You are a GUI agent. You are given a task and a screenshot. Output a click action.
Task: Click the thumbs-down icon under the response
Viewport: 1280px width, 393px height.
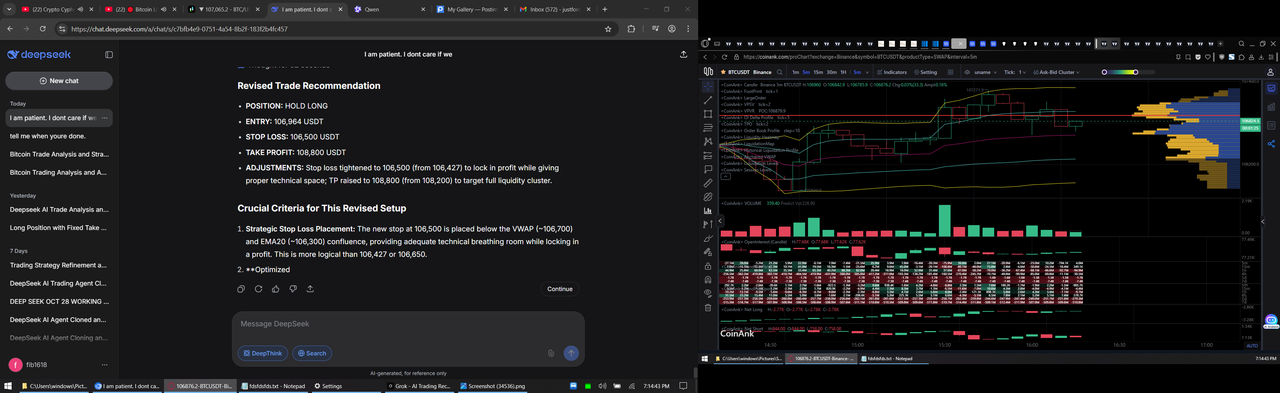tap(292, 289)
